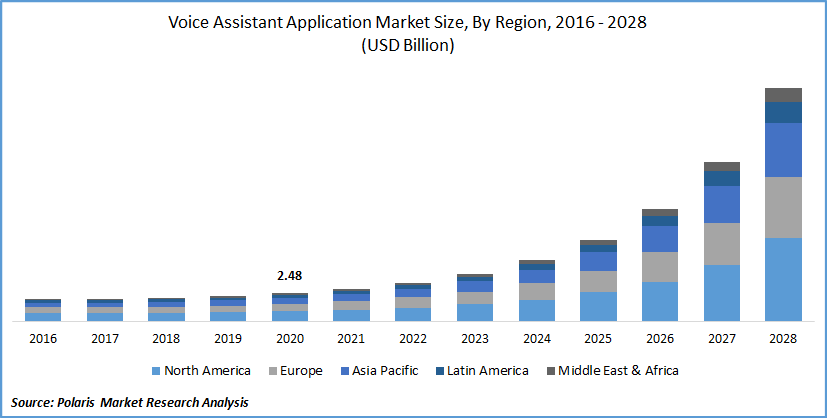Click the Europe legend swatch
The height and width of the screenshot is (418, 827).
point(272,371)
